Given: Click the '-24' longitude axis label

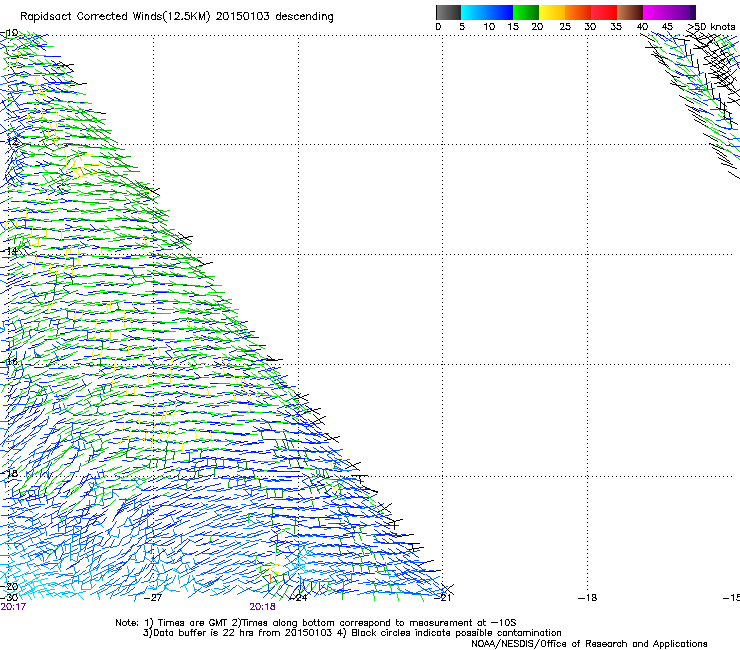Looking at the screenshot, I should point(298,598).
